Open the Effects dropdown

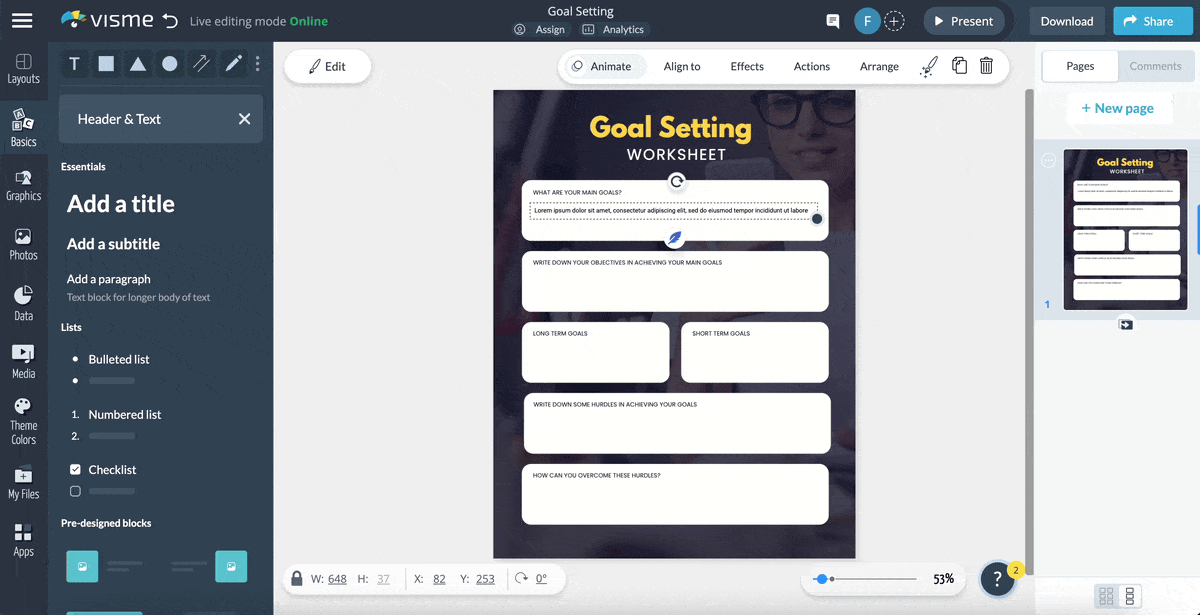coord(746,66)
